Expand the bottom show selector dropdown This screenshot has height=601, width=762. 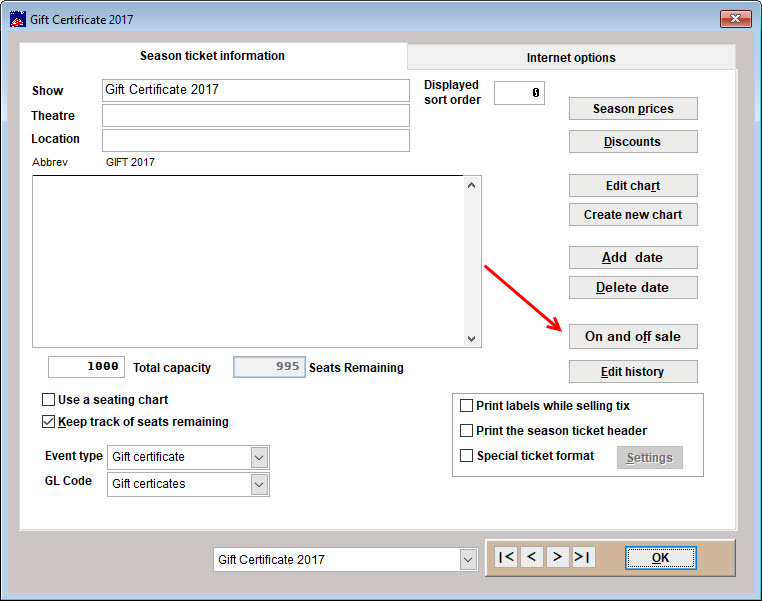point(468,560)
